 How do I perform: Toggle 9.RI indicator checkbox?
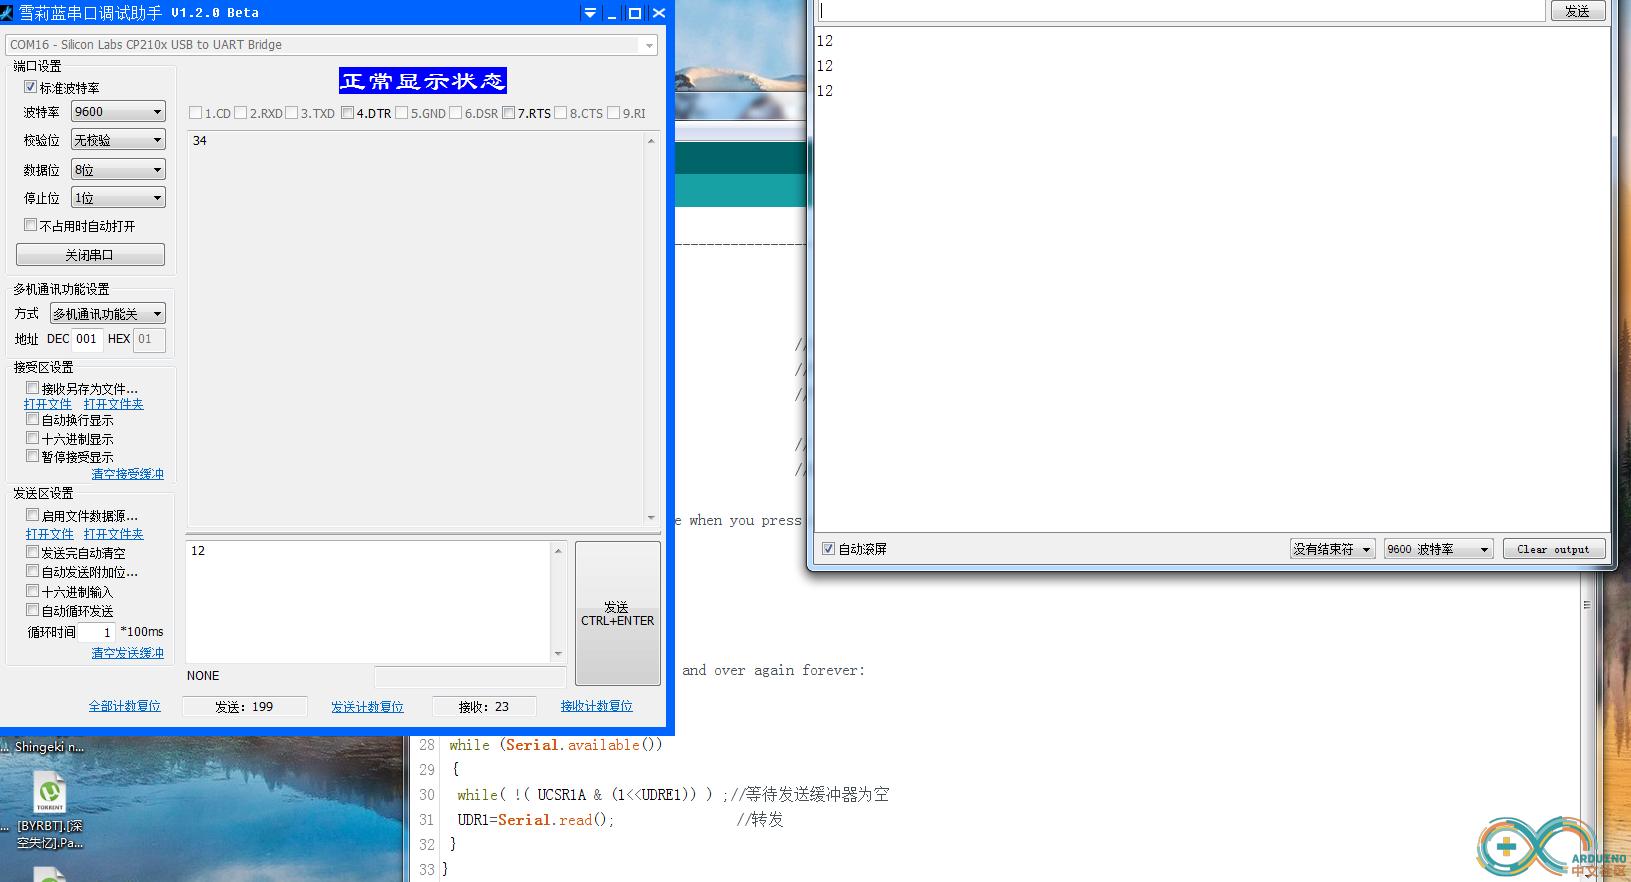click(x=613, y=113)
